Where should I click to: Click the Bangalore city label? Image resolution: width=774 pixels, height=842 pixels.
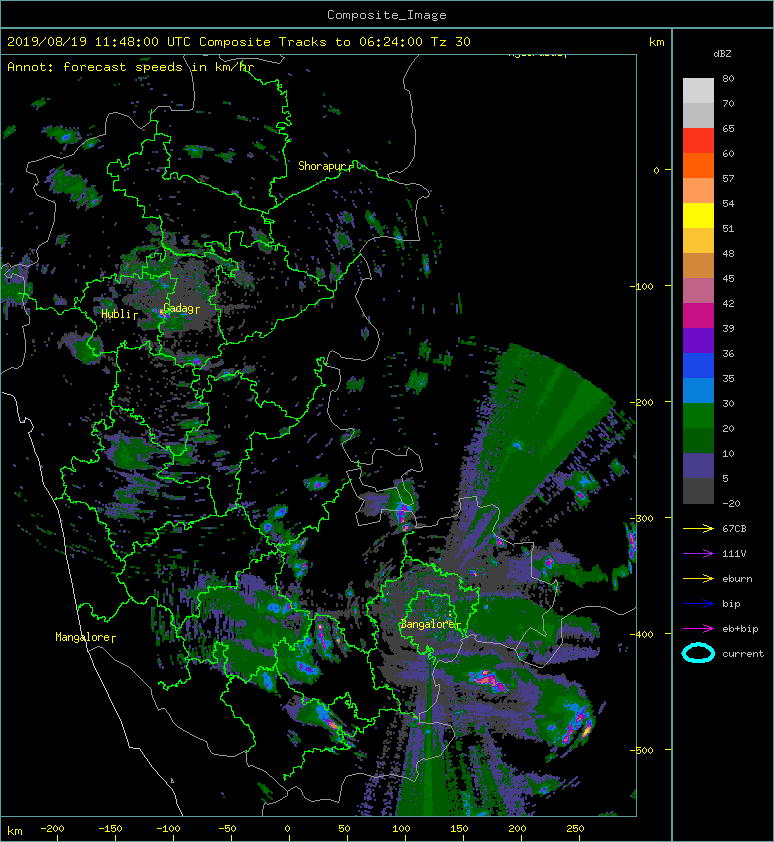click(428, 625)
